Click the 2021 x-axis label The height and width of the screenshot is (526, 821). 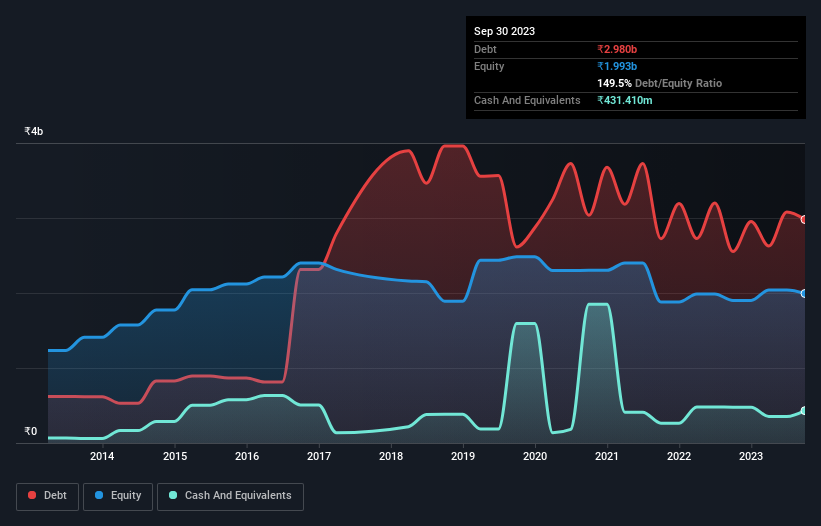[x=607, y=456]
